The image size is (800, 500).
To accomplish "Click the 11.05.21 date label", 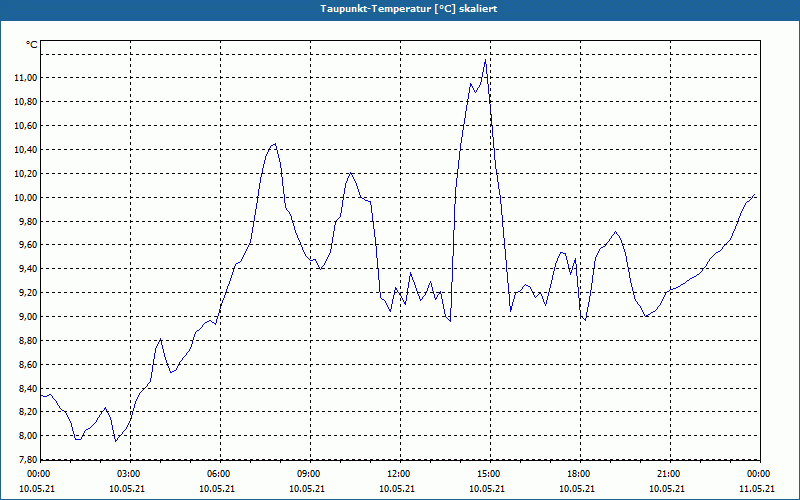I will (x=757, y=489).
